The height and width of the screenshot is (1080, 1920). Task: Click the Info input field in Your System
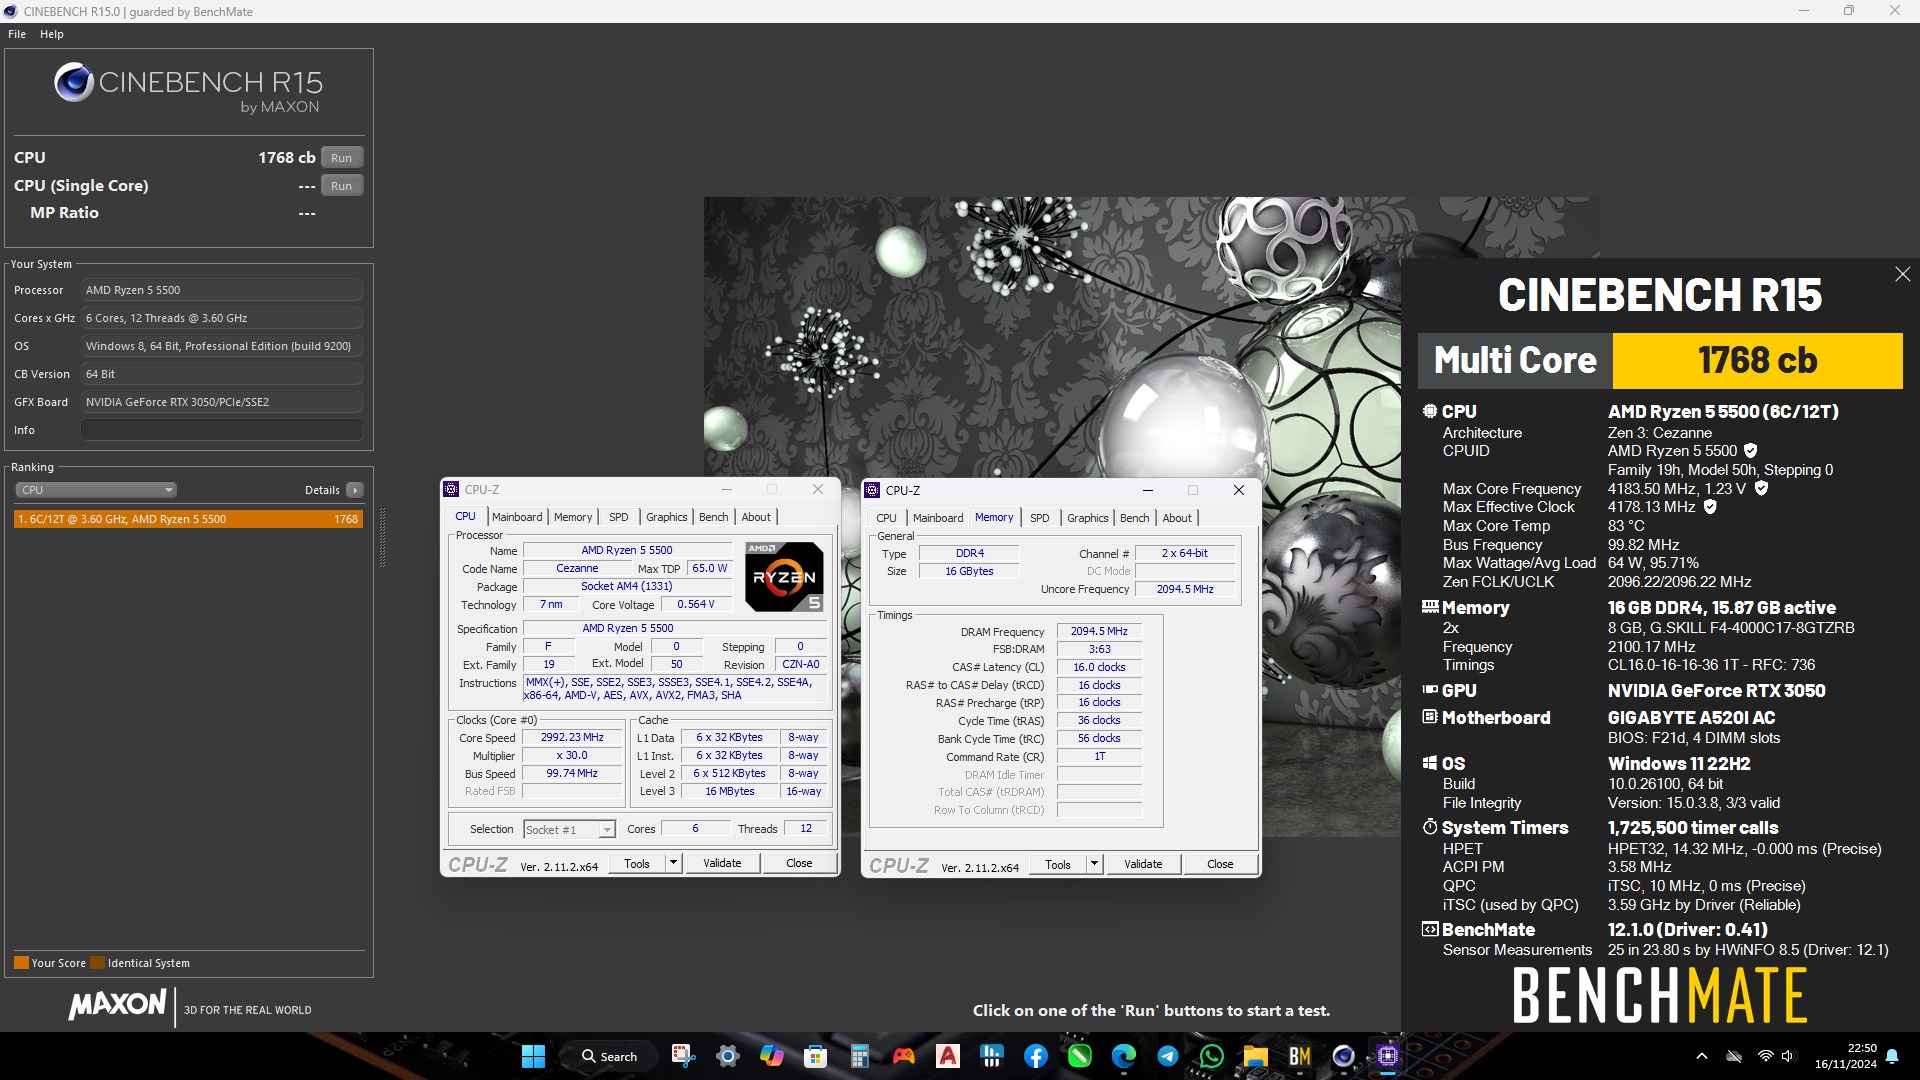pos(222,430)
